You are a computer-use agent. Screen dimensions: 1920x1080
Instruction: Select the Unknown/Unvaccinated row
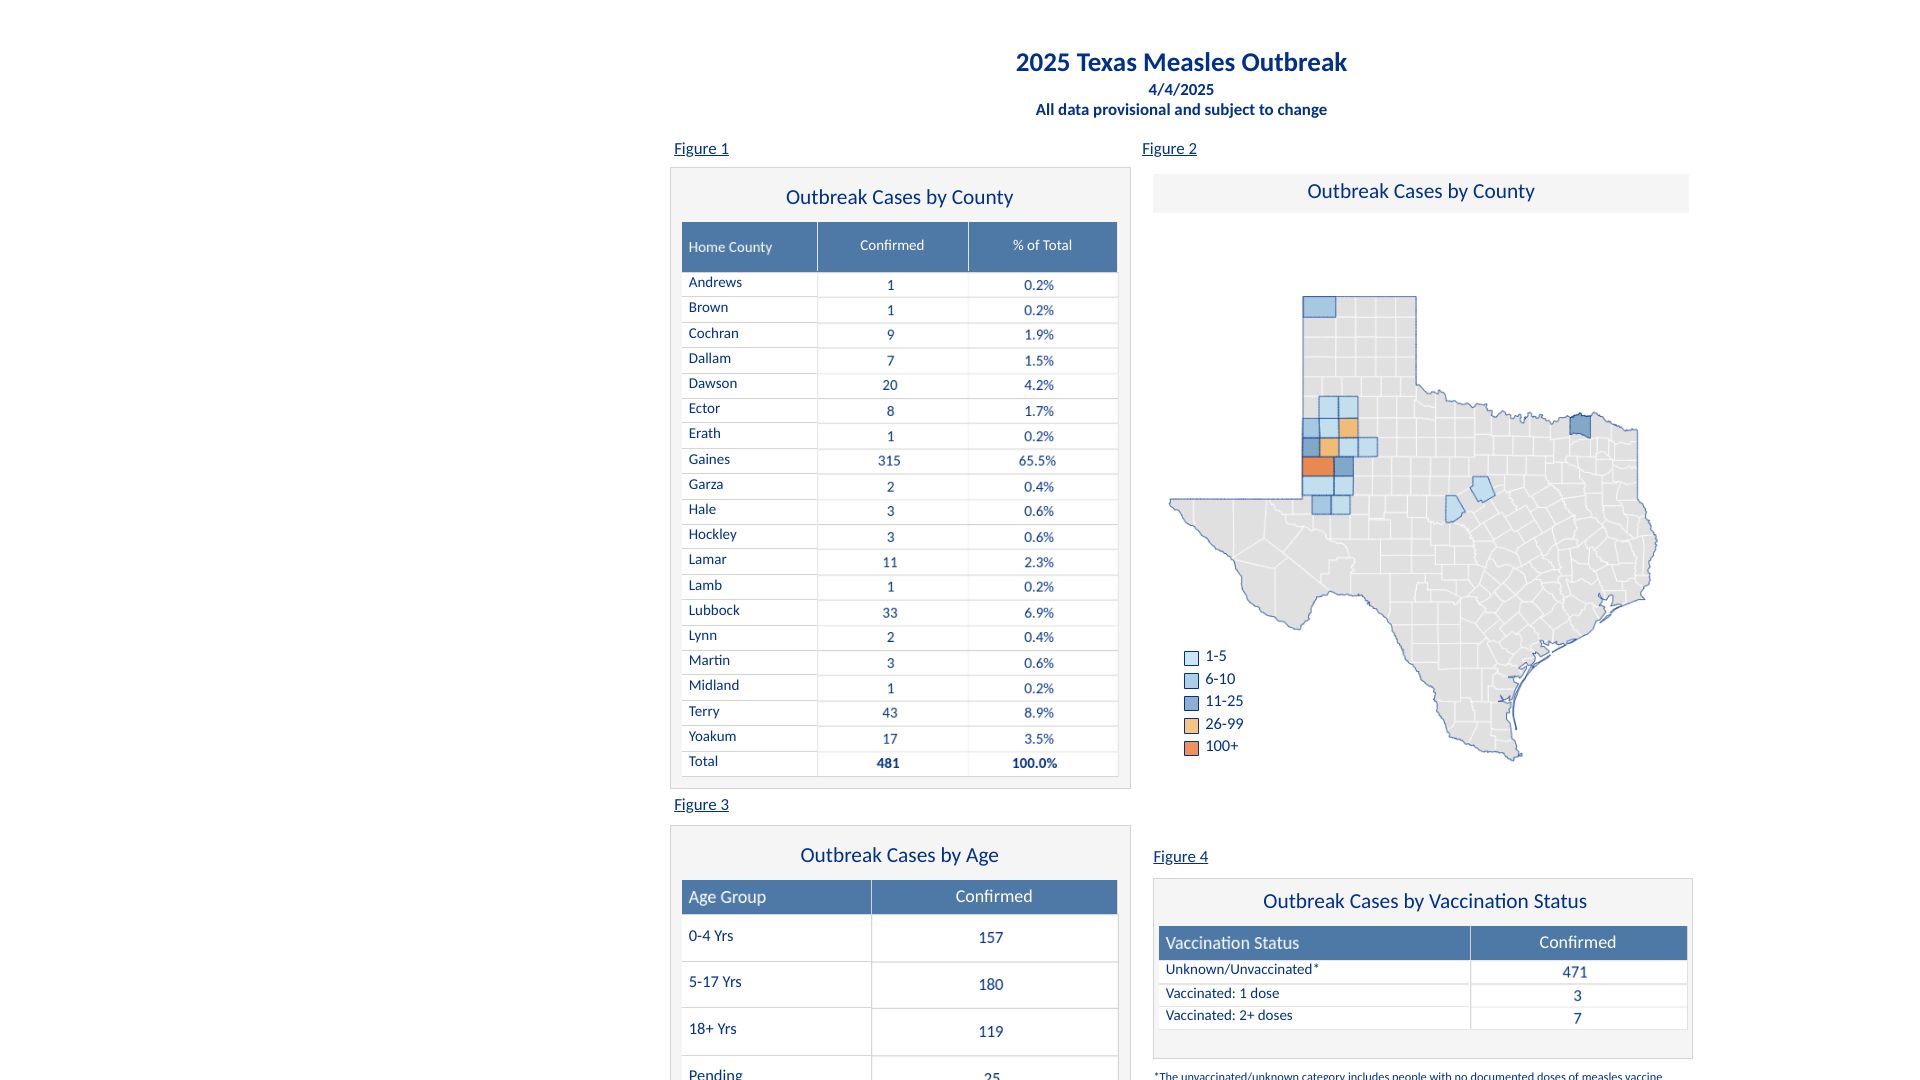pyautogui.click(x=1242, y=970)
